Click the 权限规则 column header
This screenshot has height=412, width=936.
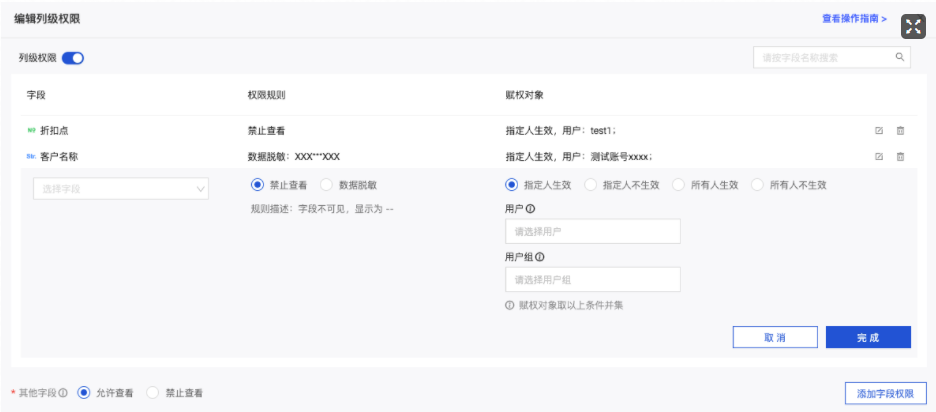(266, 95)
